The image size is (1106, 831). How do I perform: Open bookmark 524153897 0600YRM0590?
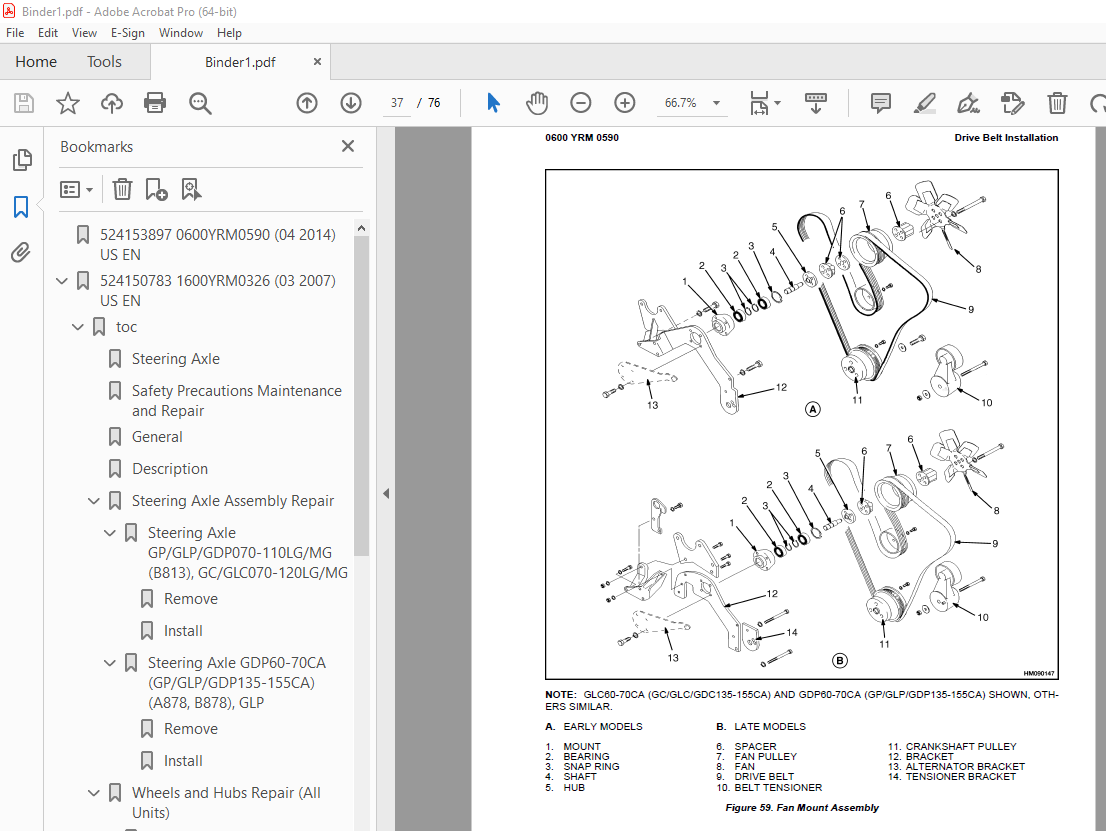(x=217, y=244)
